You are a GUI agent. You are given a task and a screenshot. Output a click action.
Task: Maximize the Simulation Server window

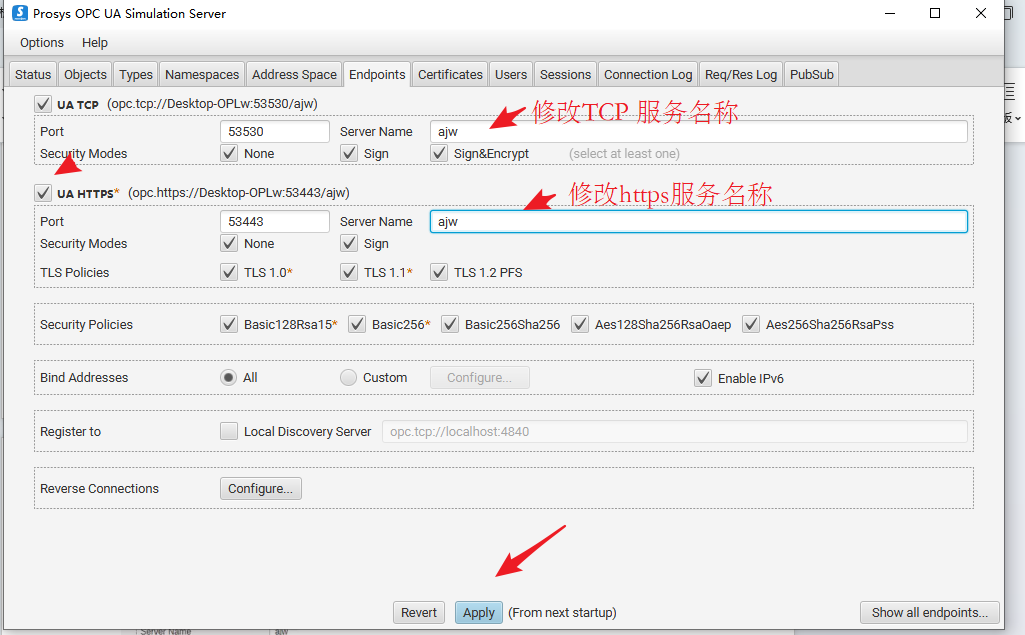[935, 13]
